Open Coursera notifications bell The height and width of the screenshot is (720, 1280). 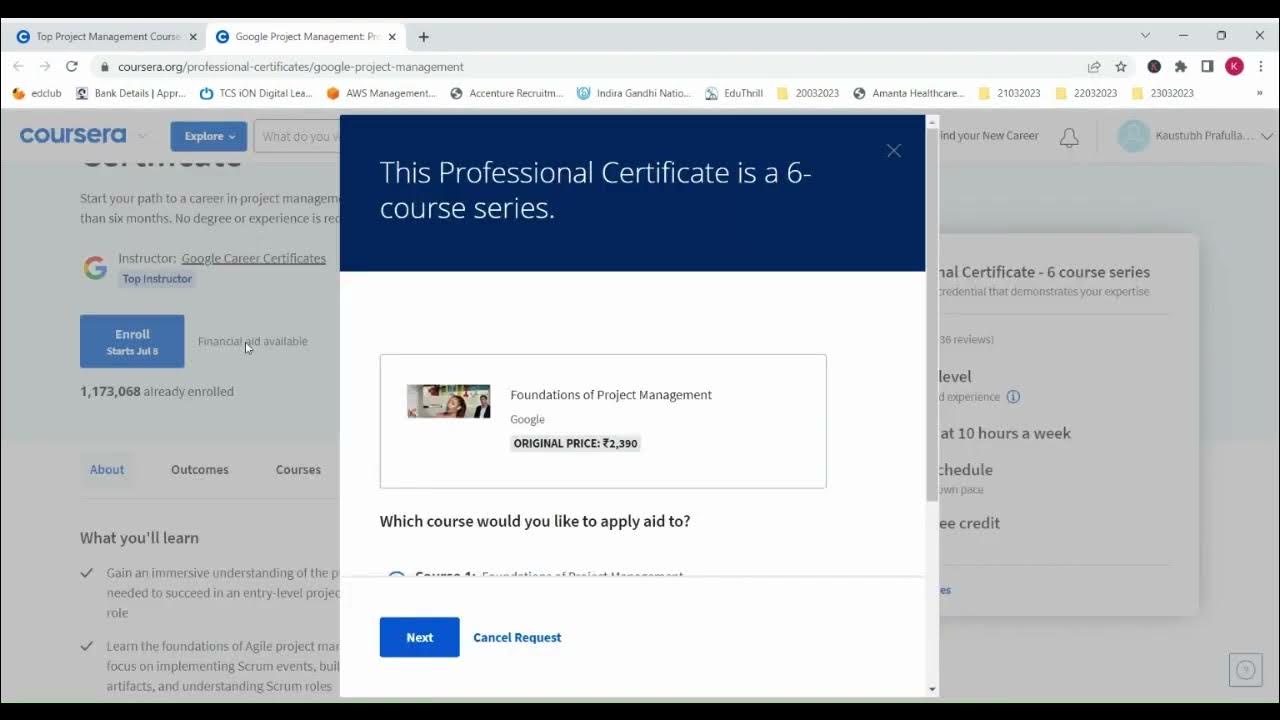[x=1069, y=137]
